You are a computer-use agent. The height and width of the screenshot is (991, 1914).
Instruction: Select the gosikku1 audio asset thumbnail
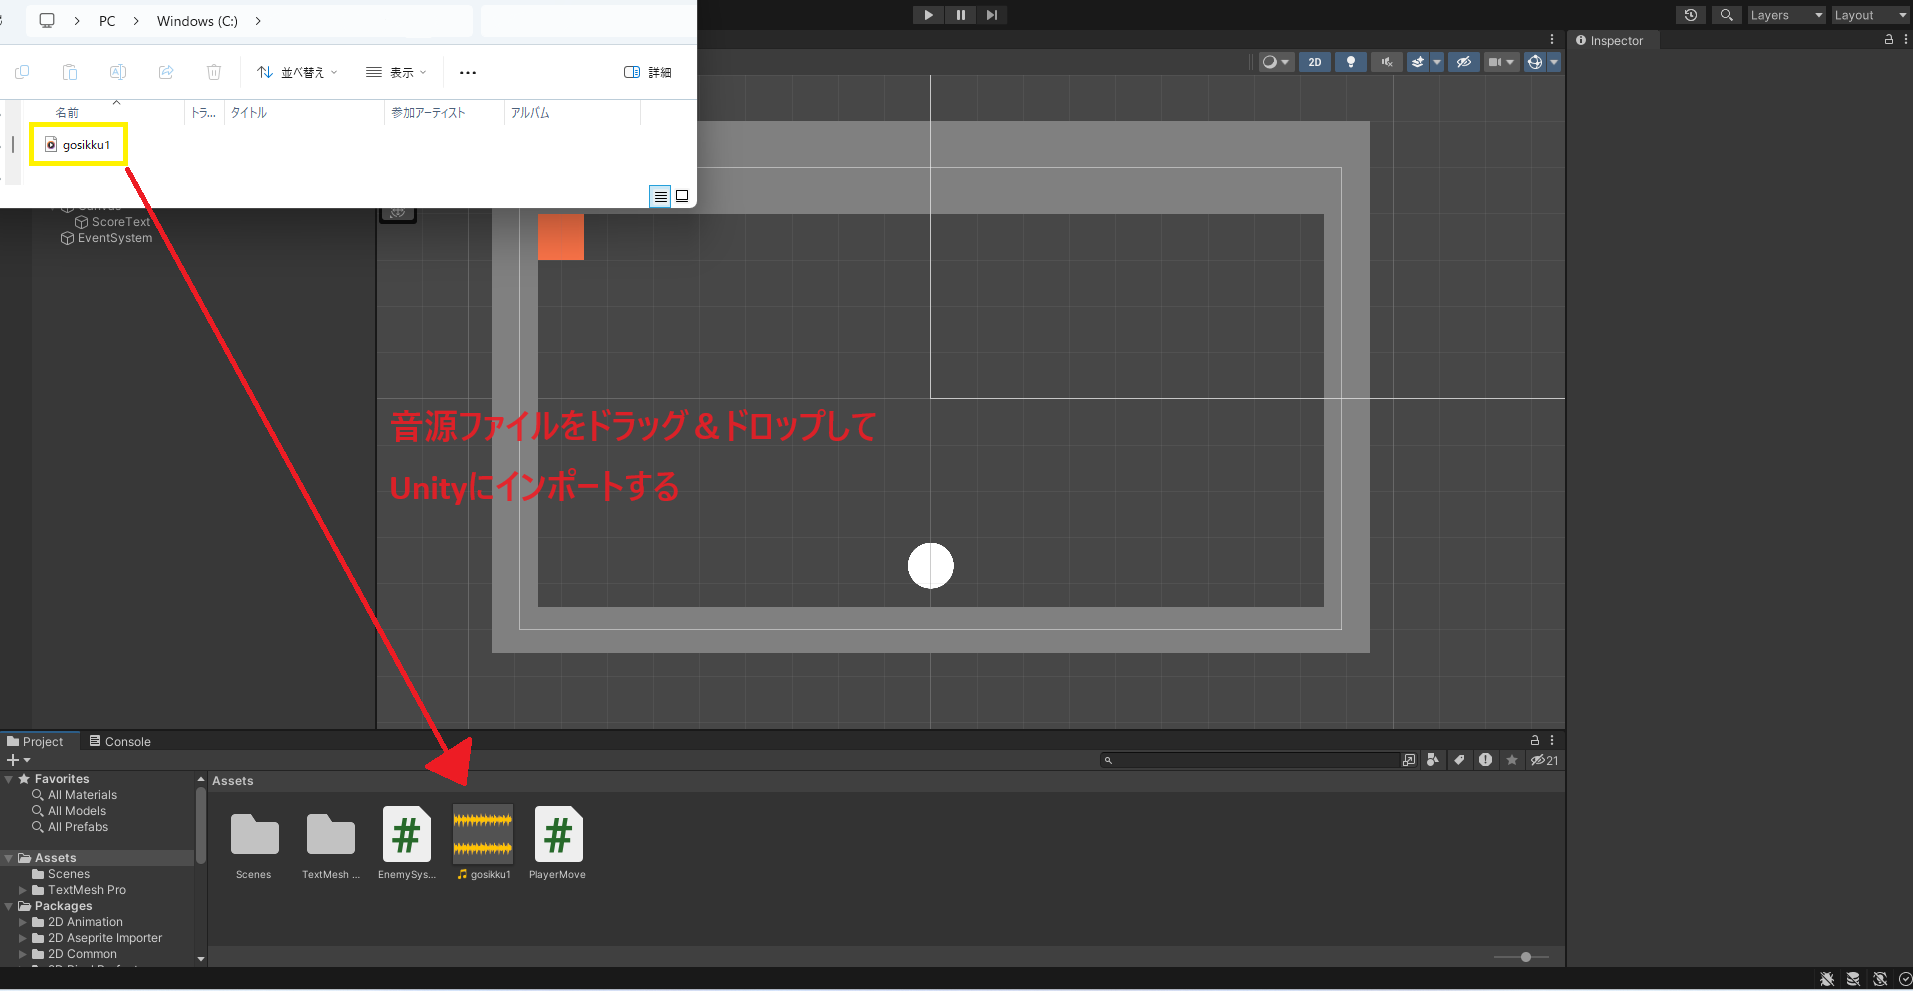[482, 833]
